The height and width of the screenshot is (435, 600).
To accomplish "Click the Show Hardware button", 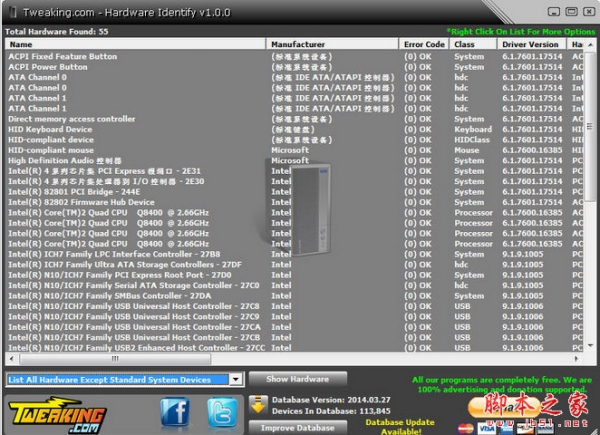I will [x=298, y=379].
